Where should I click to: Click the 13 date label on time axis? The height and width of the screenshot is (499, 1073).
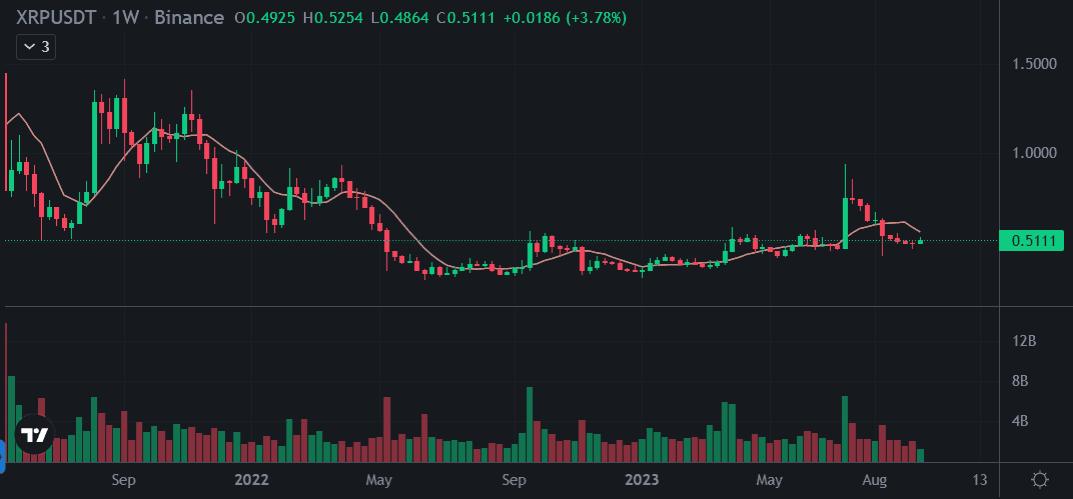click(980, 479)
